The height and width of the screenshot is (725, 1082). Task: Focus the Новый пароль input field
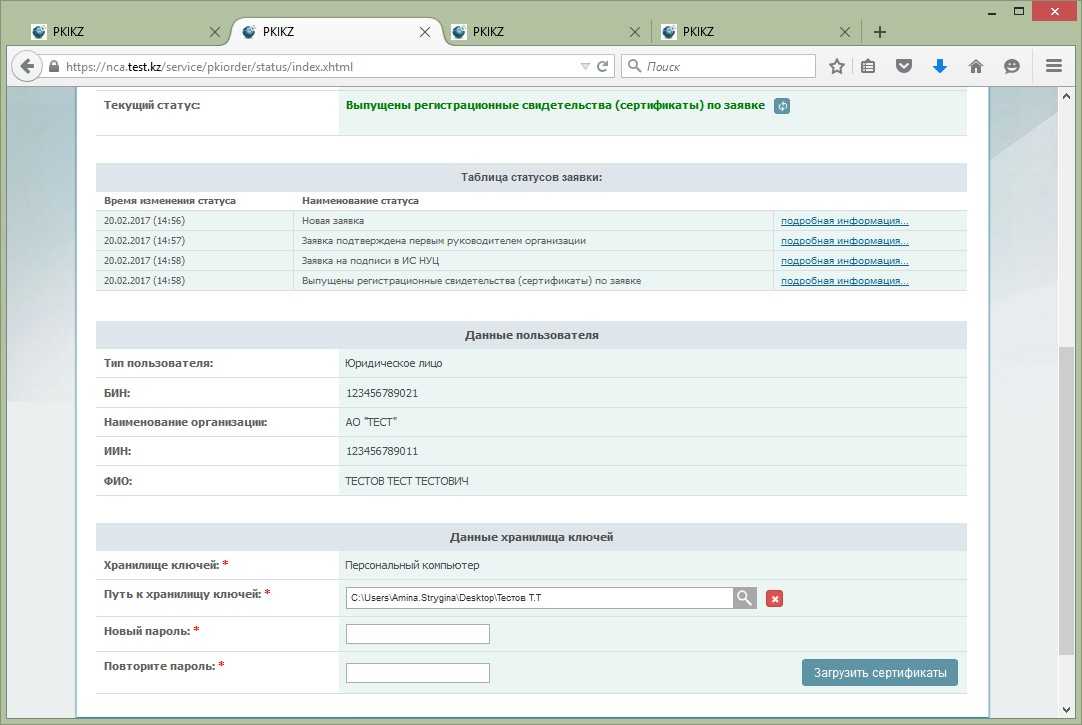click(x=417, y=634)
